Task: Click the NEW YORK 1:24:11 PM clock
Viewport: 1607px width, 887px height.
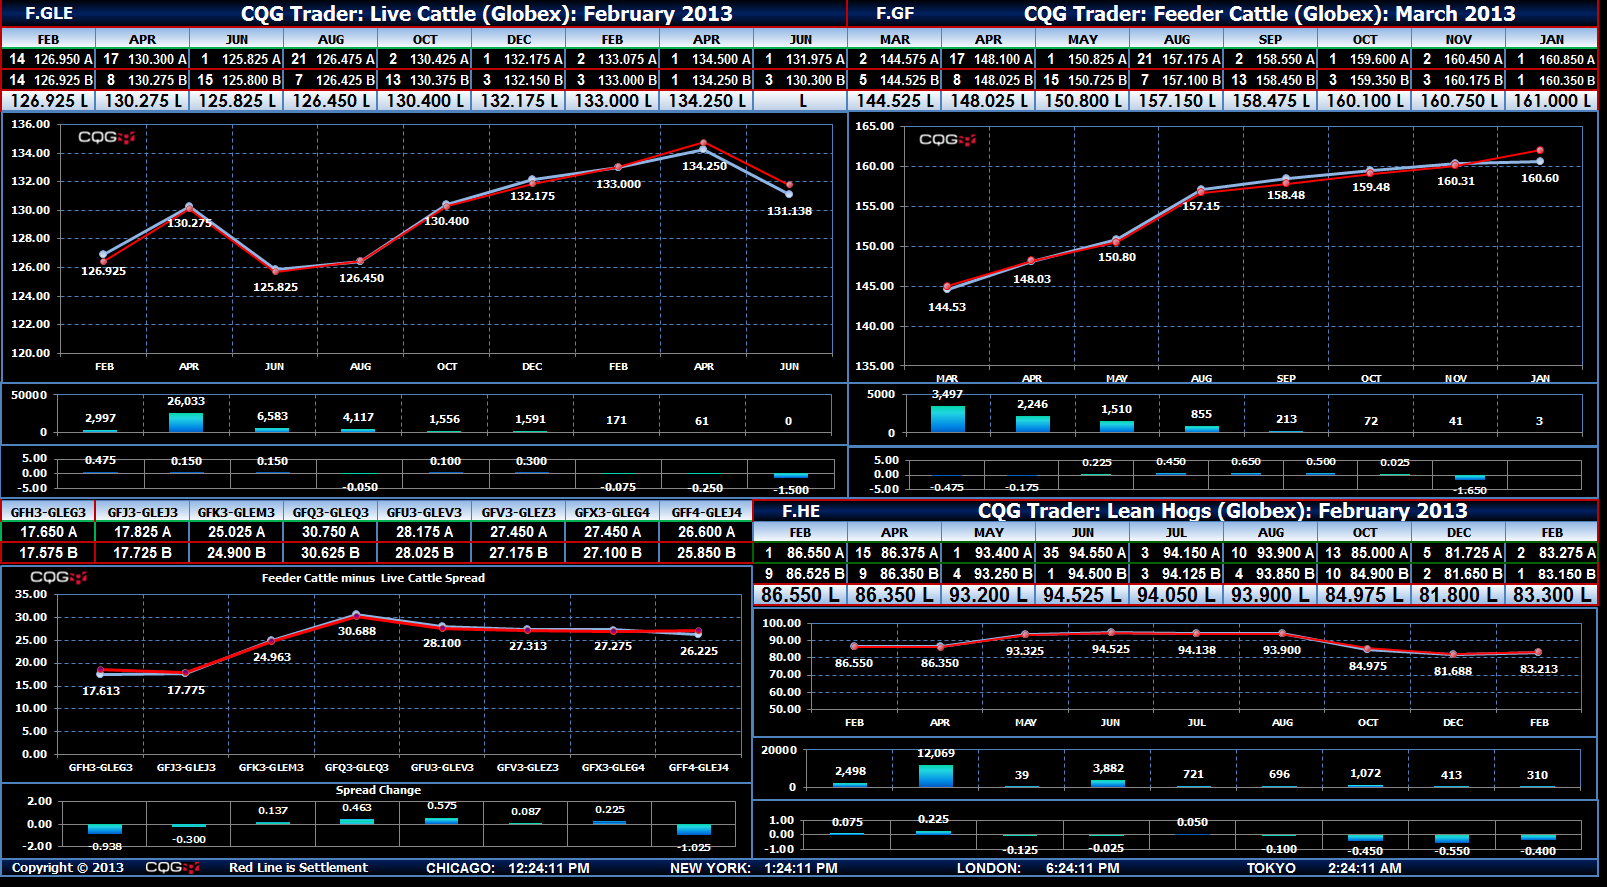Action: tap(754, 868)
